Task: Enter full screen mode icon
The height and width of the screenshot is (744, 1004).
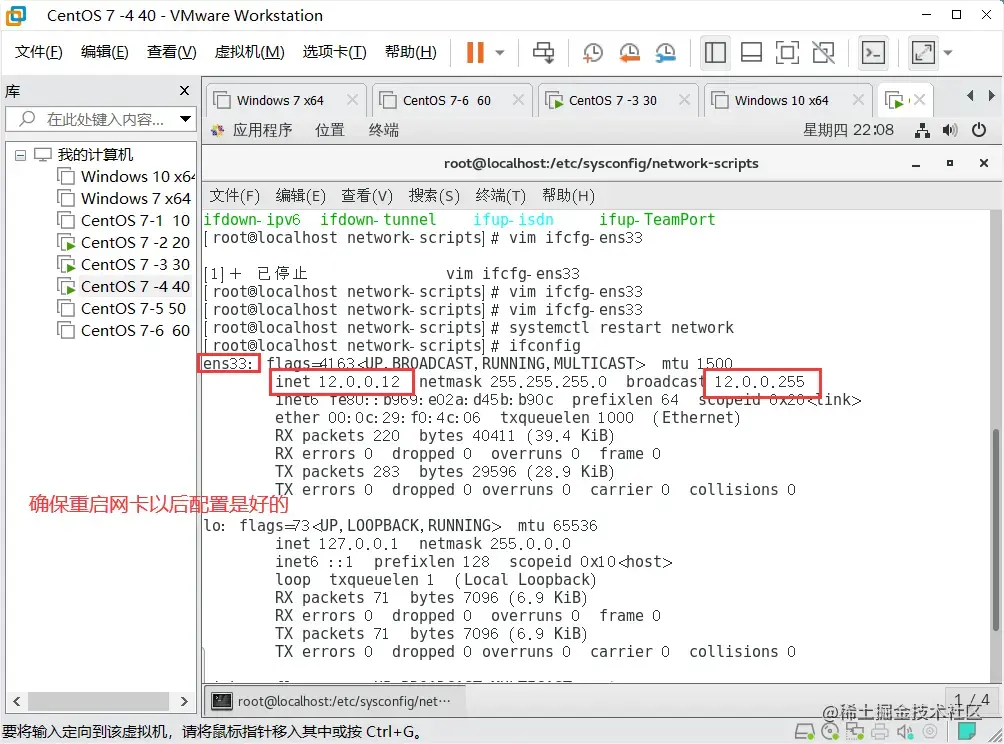Action: click(x=787, y=53)
